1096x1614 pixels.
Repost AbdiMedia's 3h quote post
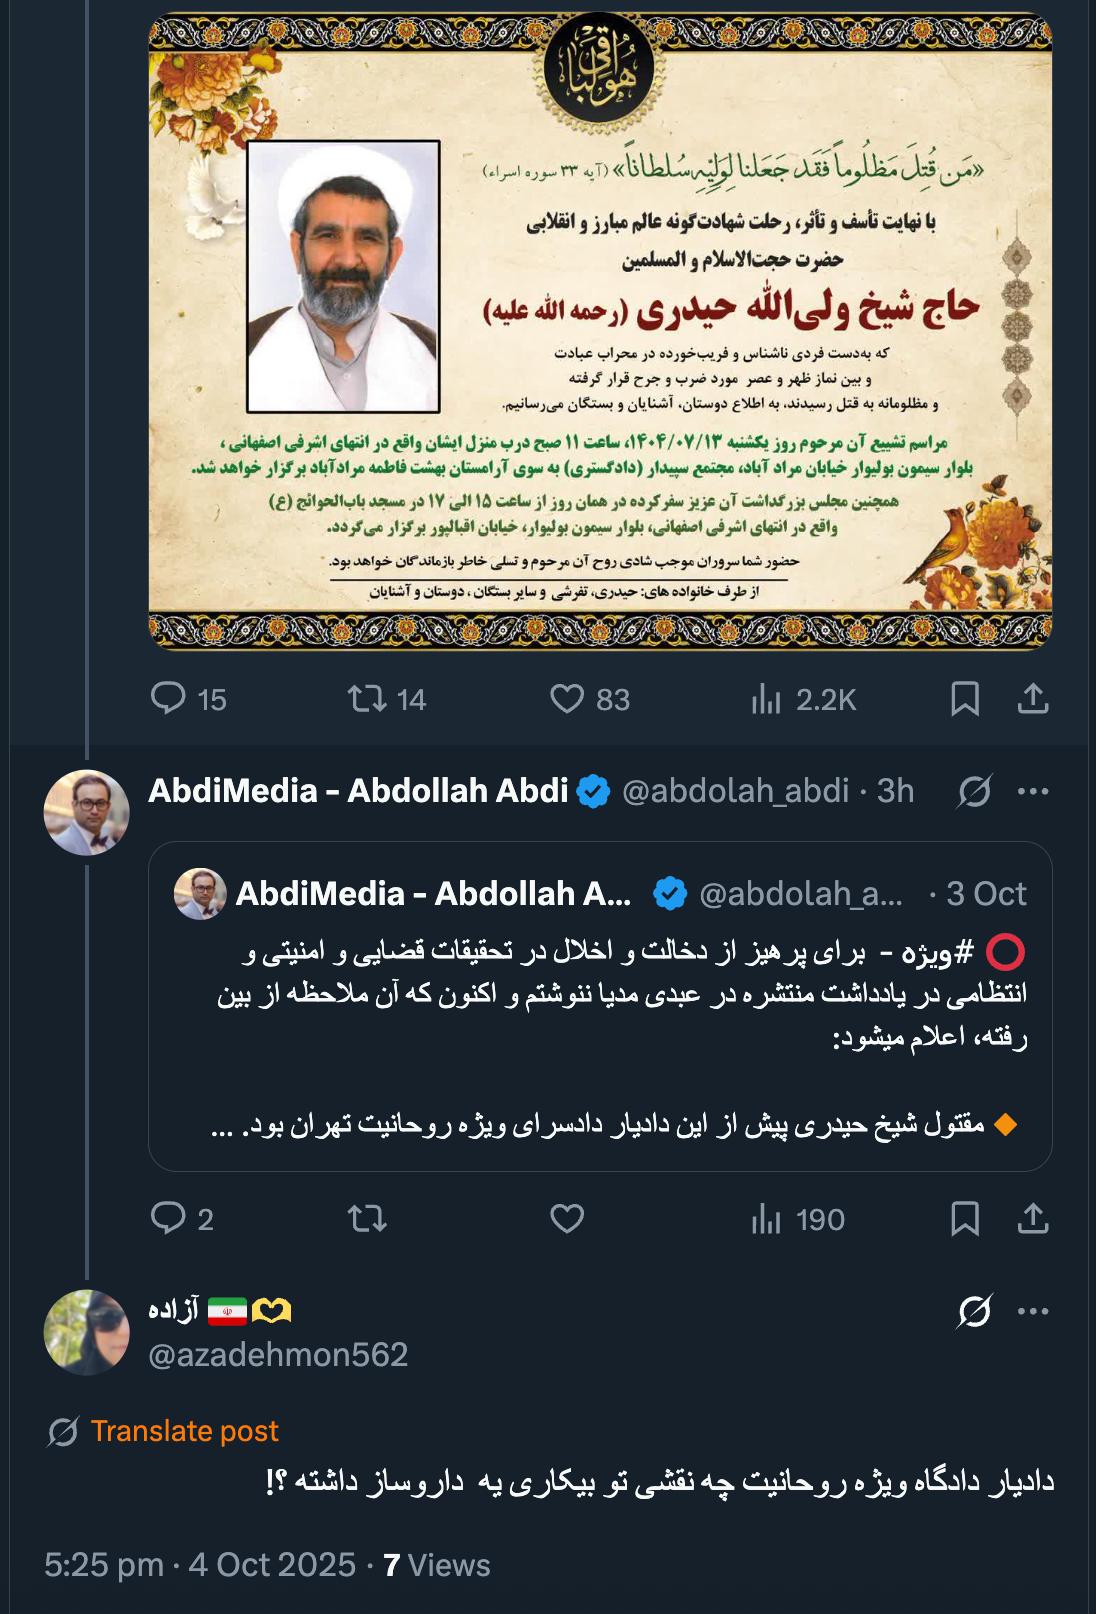click(x=367, y=1218)
